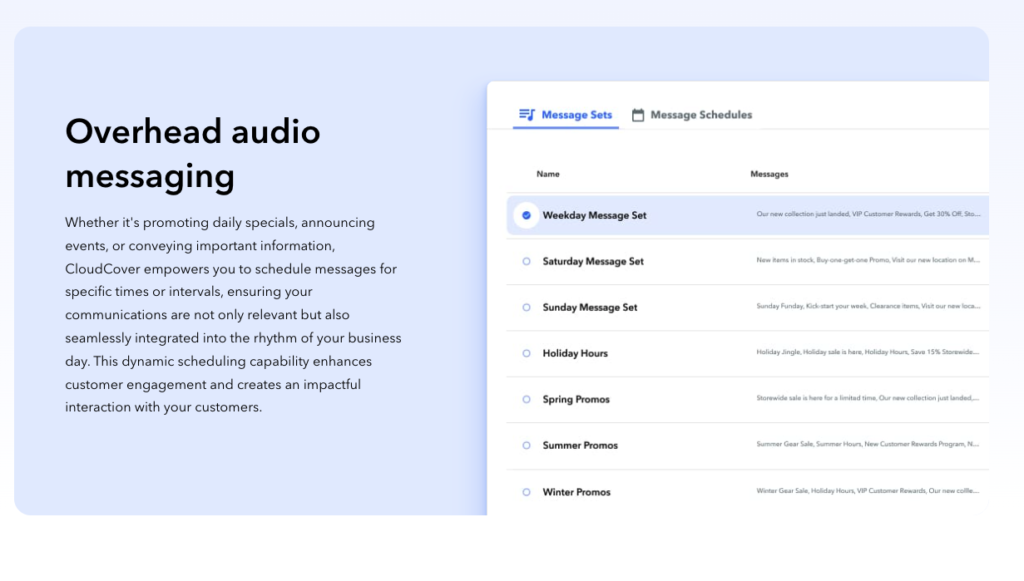The width and height of the screenshot is (1024, 581).
Task: Select the Winter Promos radio button
Action: [x=526, y=492]
